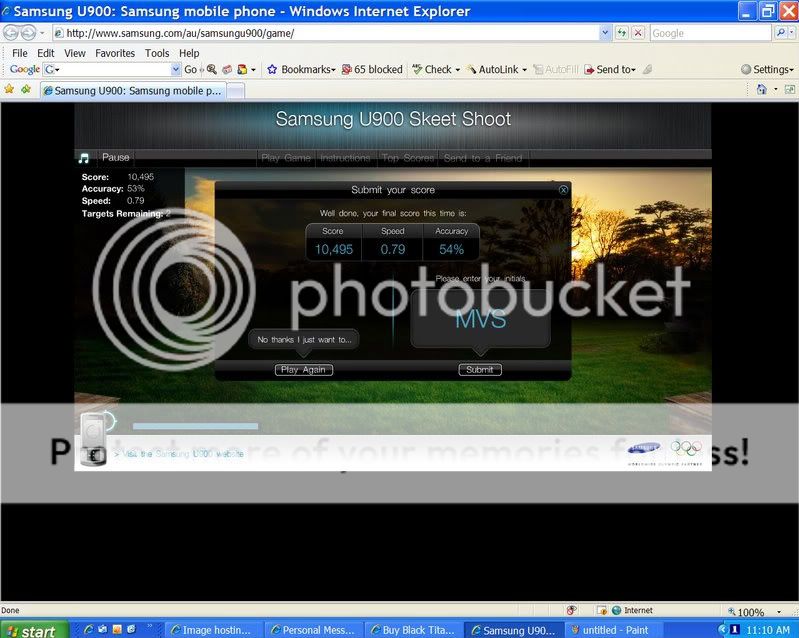This screenshot has width=799, height=638.
Task: Switch to Image hosting taskbar window
Action: pyautogui.click(x=214, y=630)
